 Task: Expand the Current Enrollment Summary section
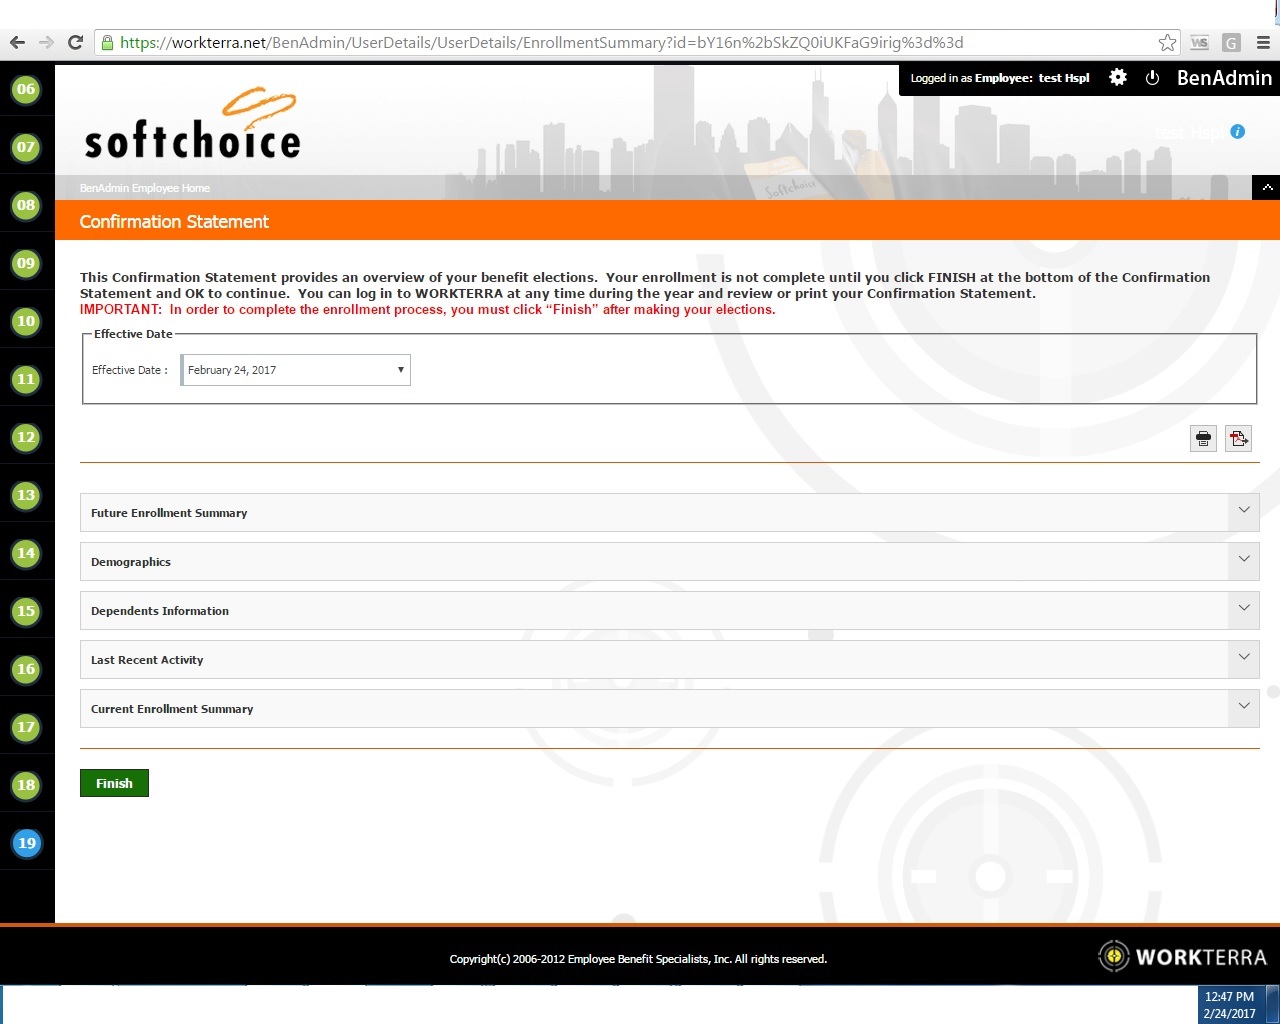[x=1243, y=707]
